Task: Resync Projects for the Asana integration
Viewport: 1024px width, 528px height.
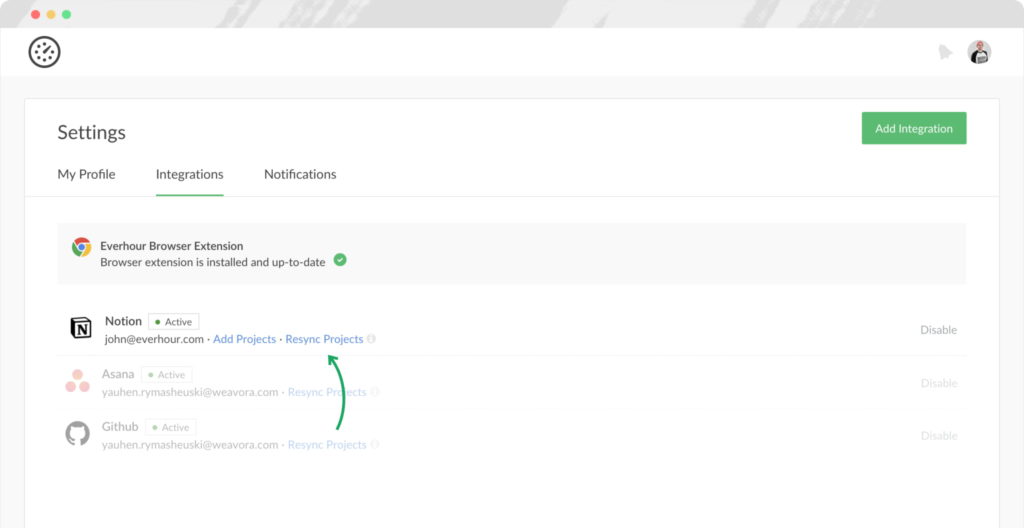Action: [x=327, y=392]
